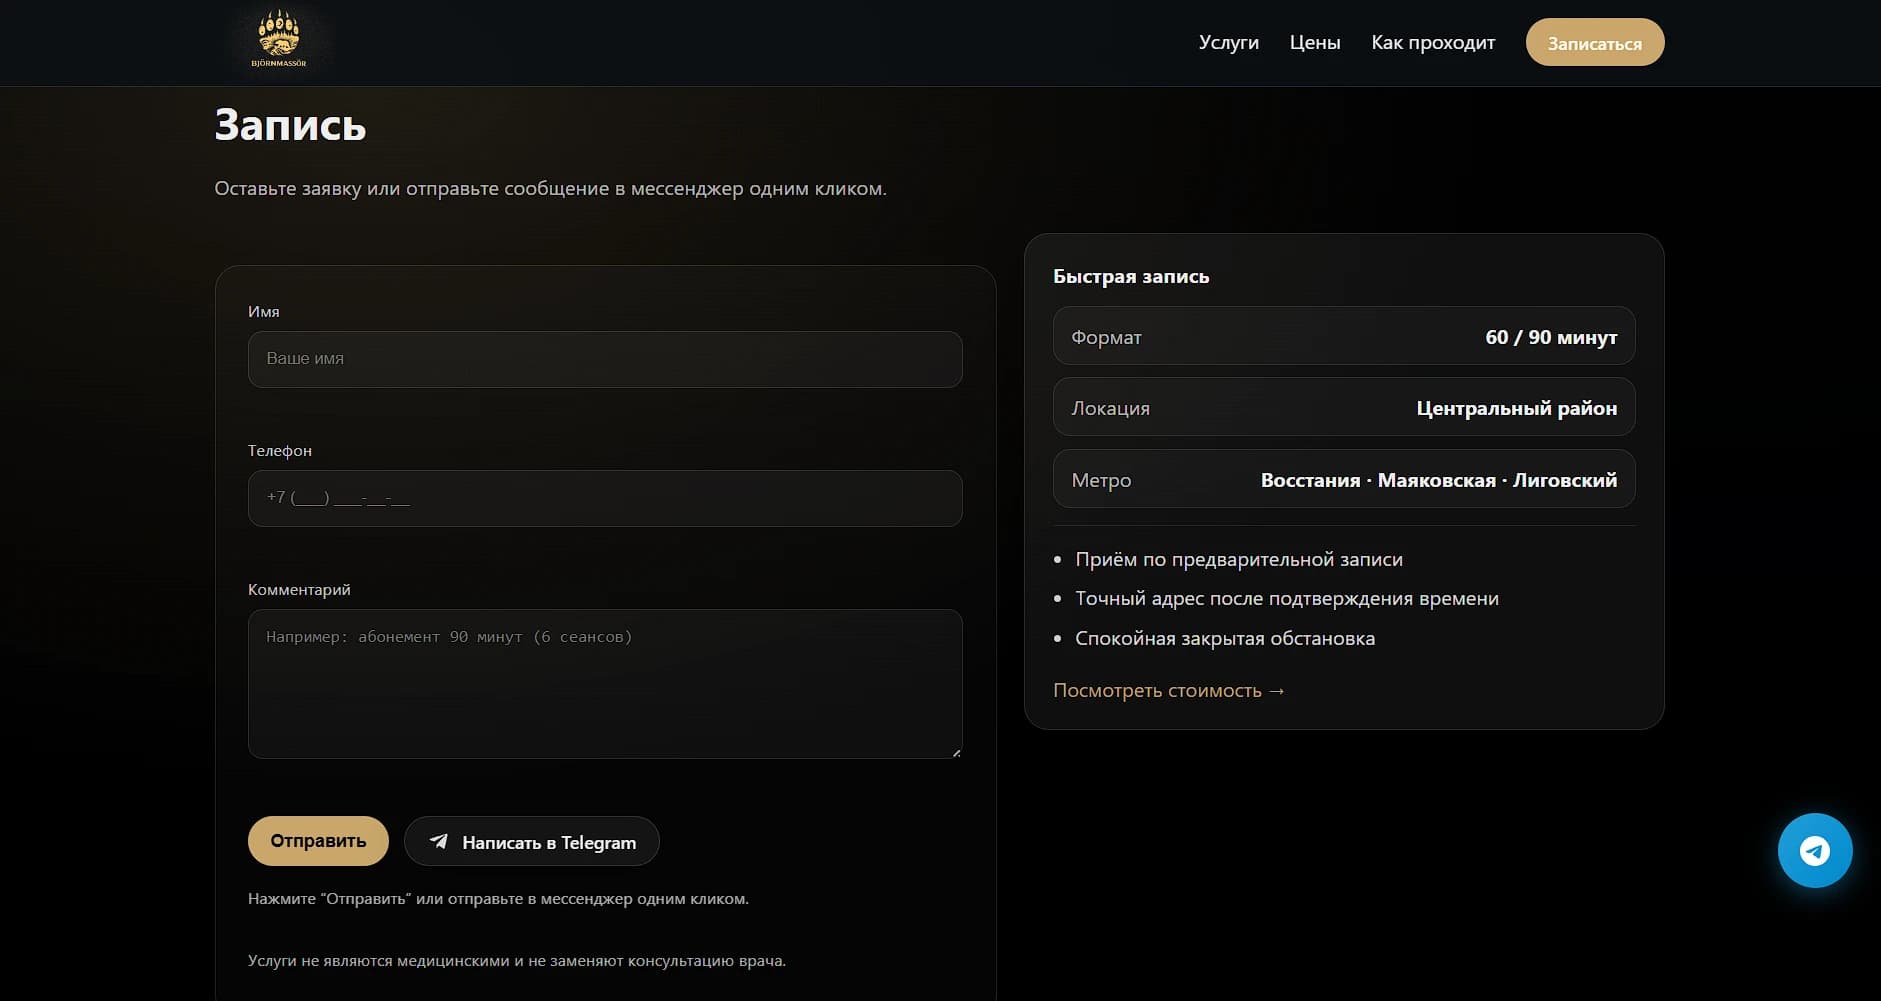The image size is (1881, 1001).
Task: Click the Имя field label
Action: pyautogui.click(x=264, y=312)
